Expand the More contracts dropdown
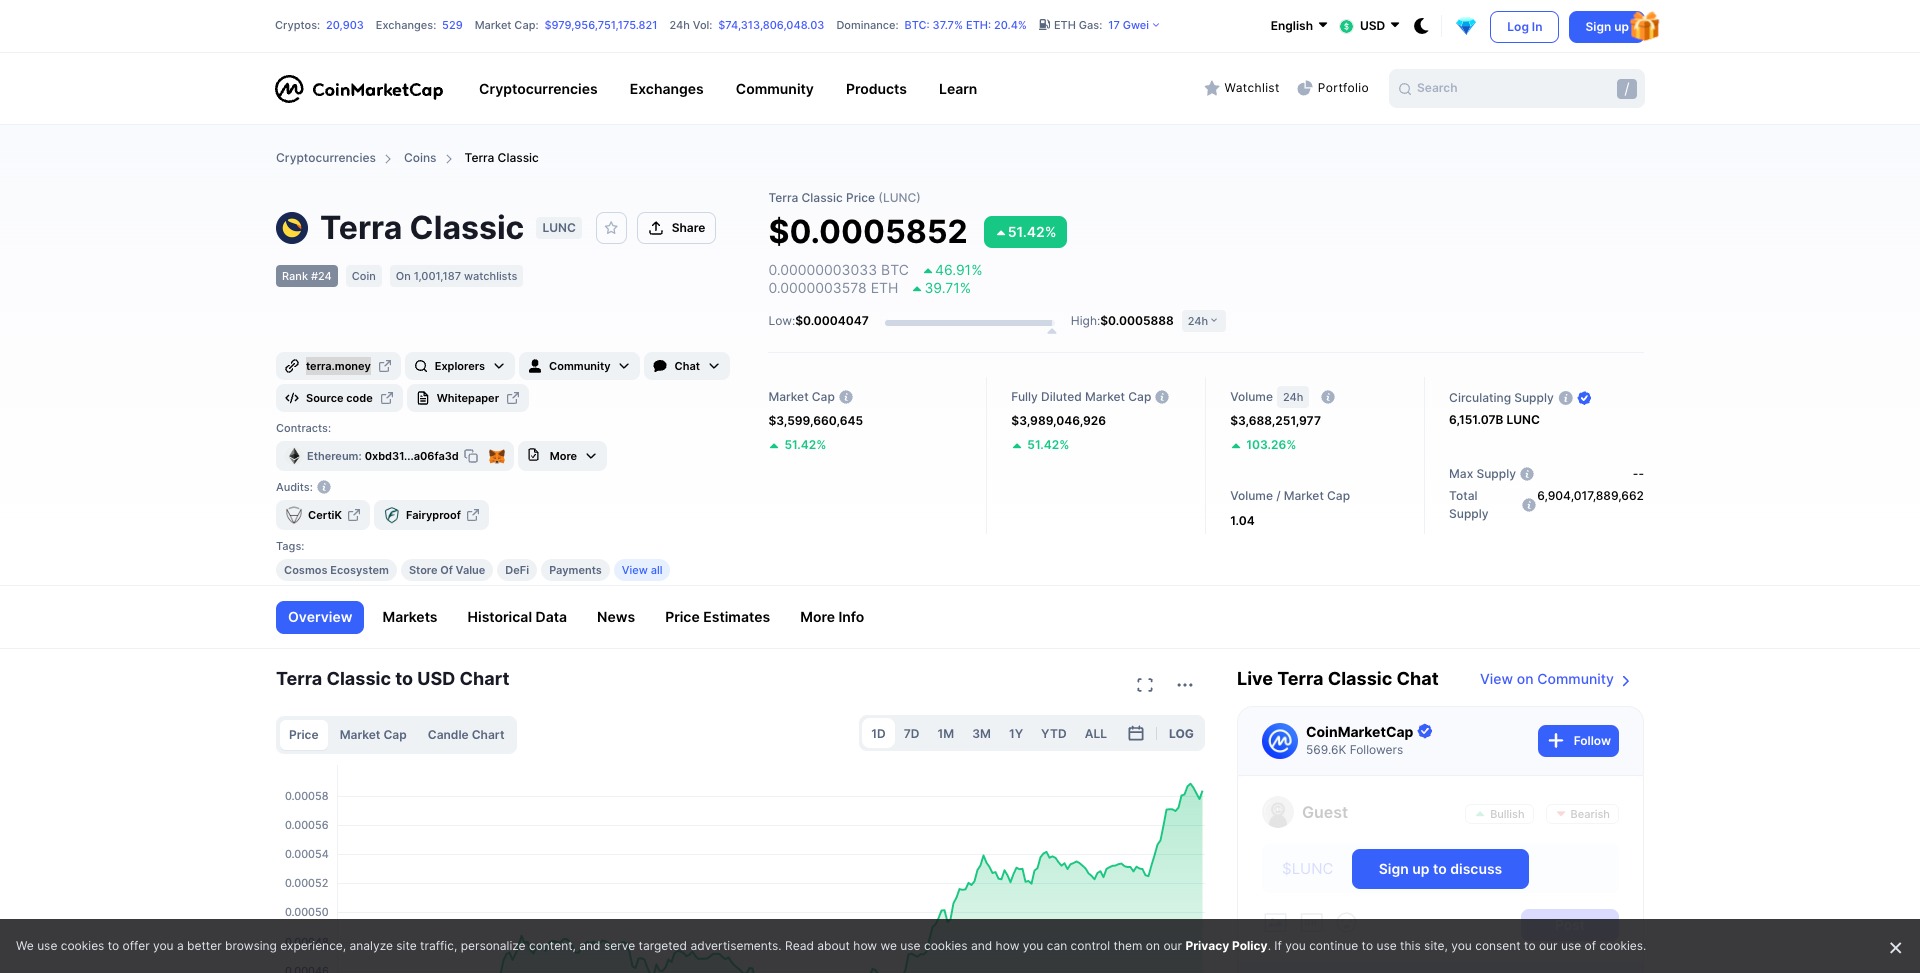Screen dimensions: 1920x973 pos(563,456)
